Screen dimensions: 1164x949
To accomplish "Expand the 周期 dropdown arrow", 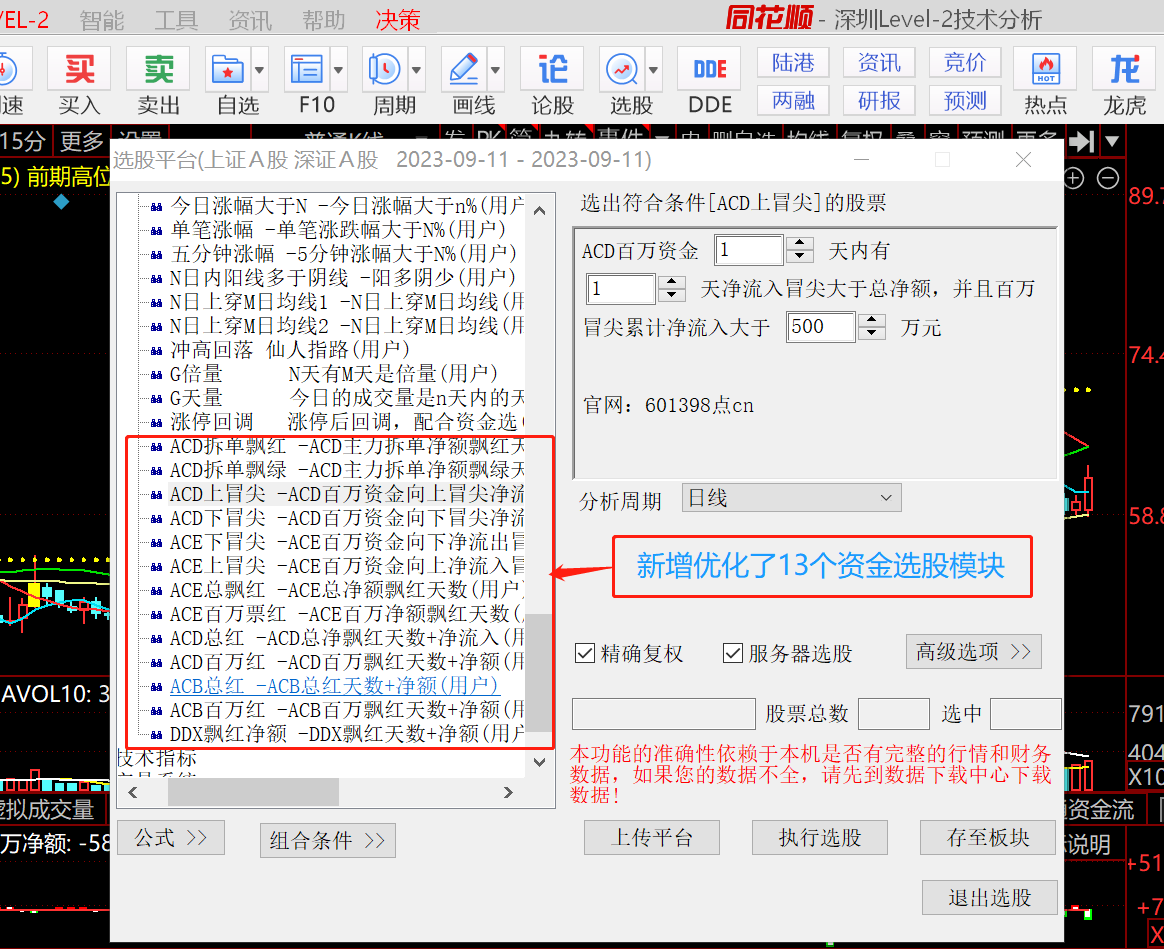I will pyautogui.click(x=416, y=70).
